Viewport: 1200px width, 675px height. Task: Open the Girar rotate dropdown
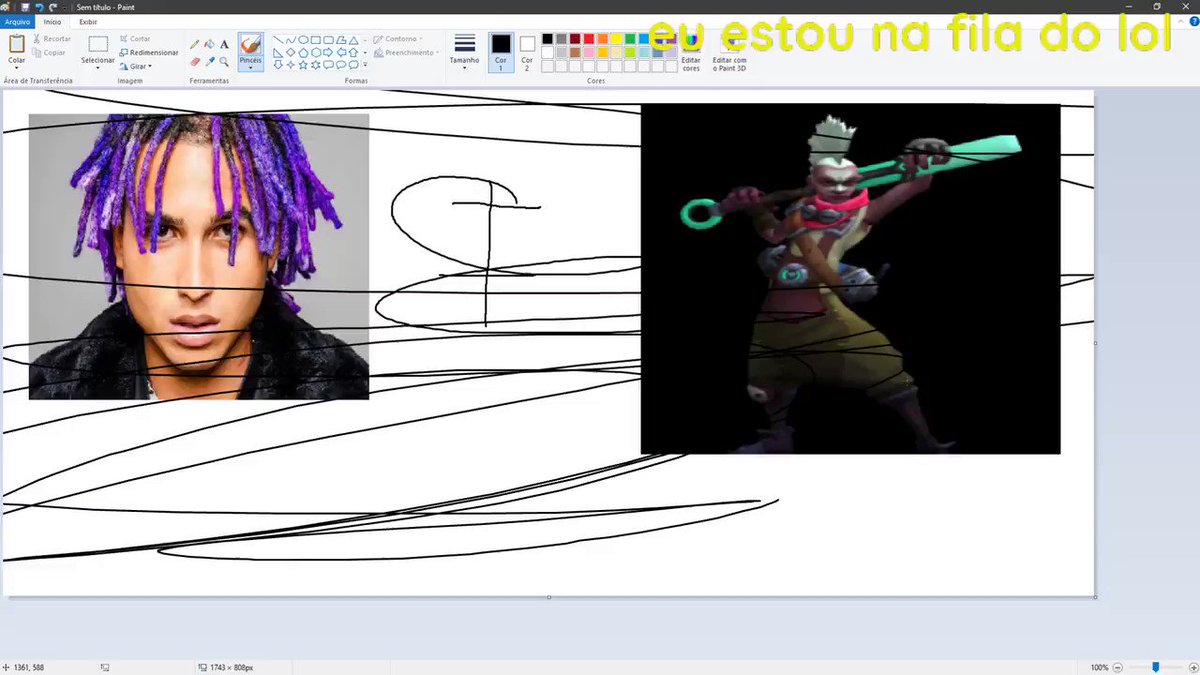[135, 66]
